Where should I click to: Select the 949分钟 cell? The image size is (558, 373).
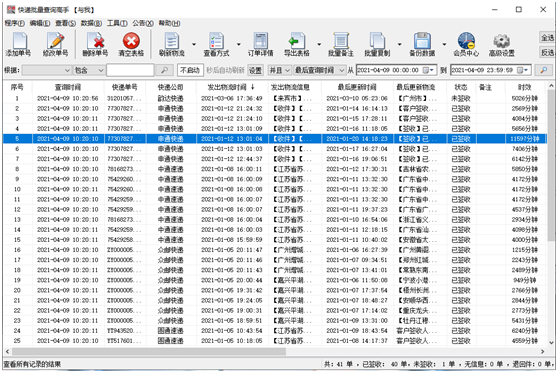tap(525, 280)
